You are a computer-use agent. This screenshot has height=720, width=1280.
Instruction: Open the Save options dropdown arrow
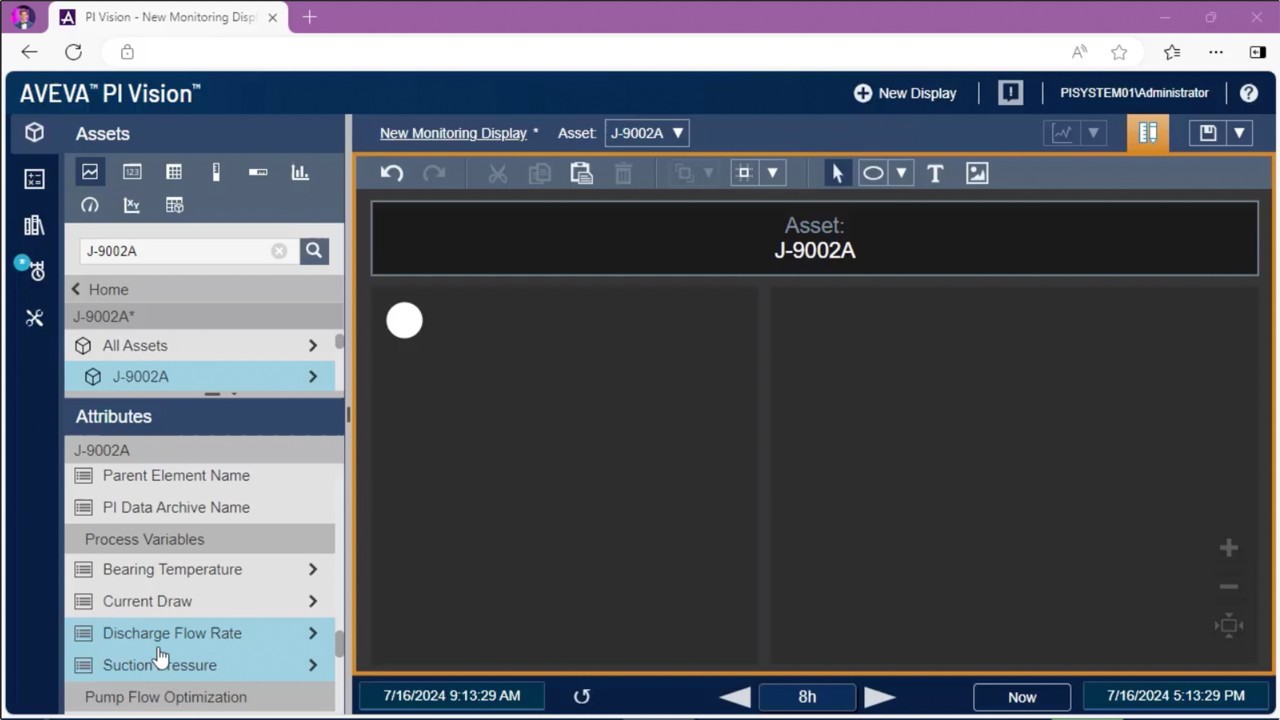point(1239,133)
